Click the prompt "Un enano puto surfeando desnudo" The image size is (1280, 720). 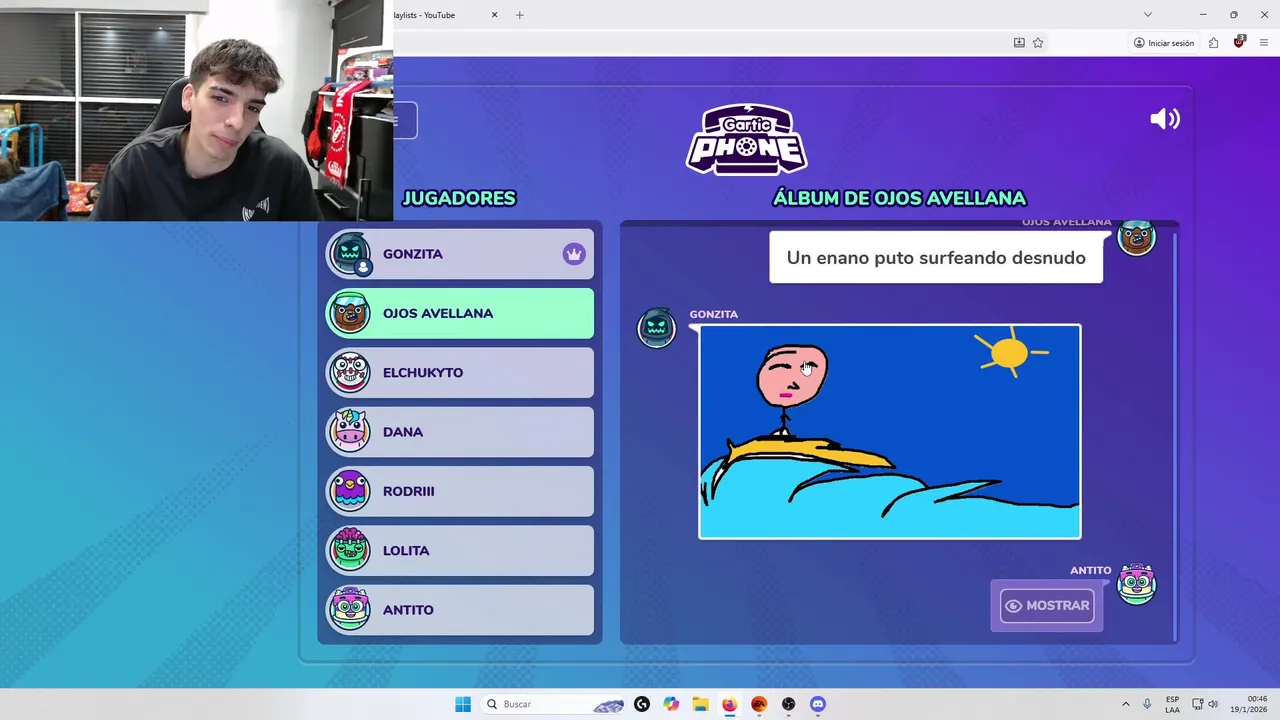[x=936, y=258]
